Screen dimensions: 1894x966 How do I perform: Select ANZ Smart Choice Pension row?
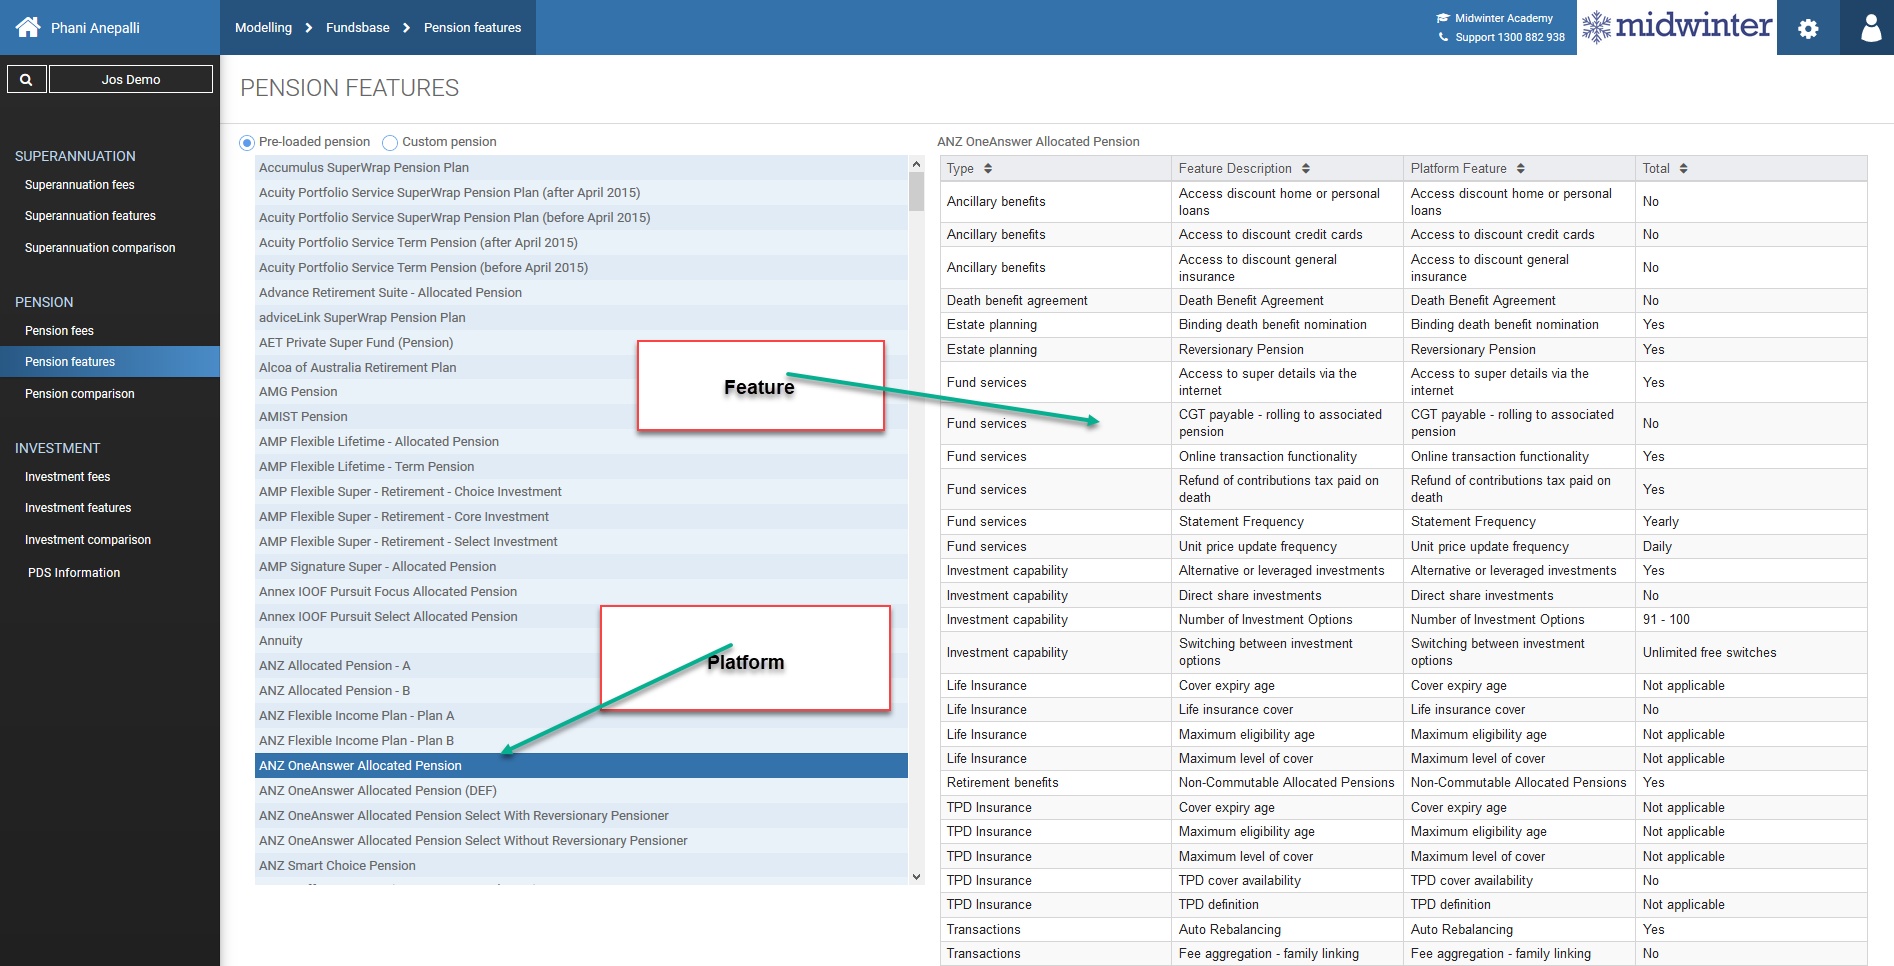click(581, 866)
